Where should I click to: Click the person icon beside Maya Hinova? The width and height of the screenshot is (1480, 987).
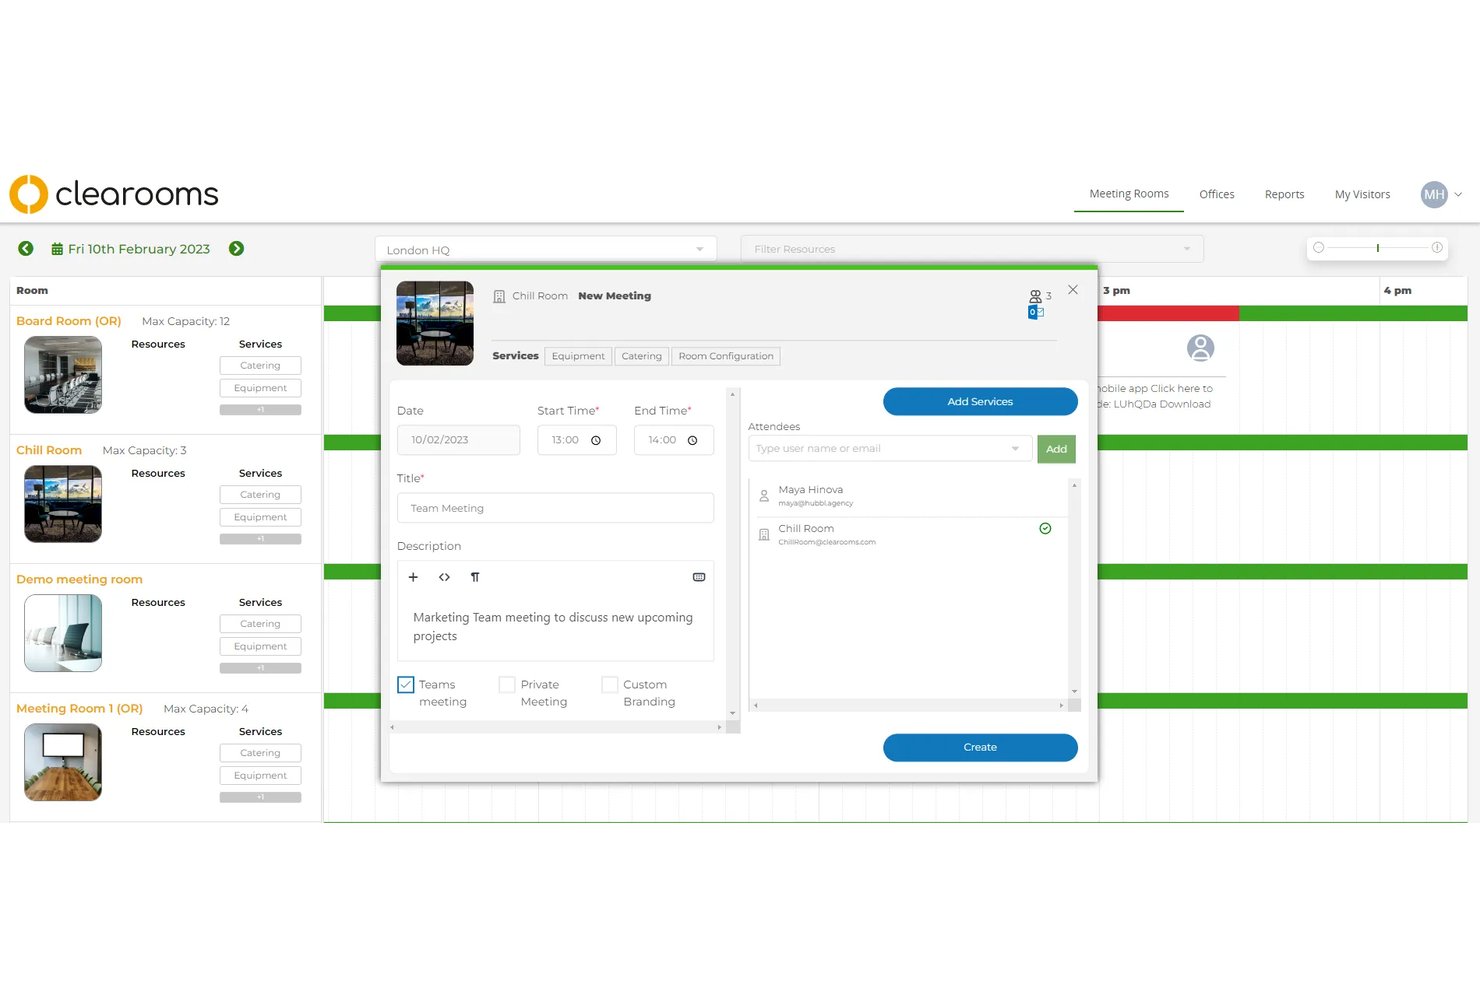click(764, 495)
